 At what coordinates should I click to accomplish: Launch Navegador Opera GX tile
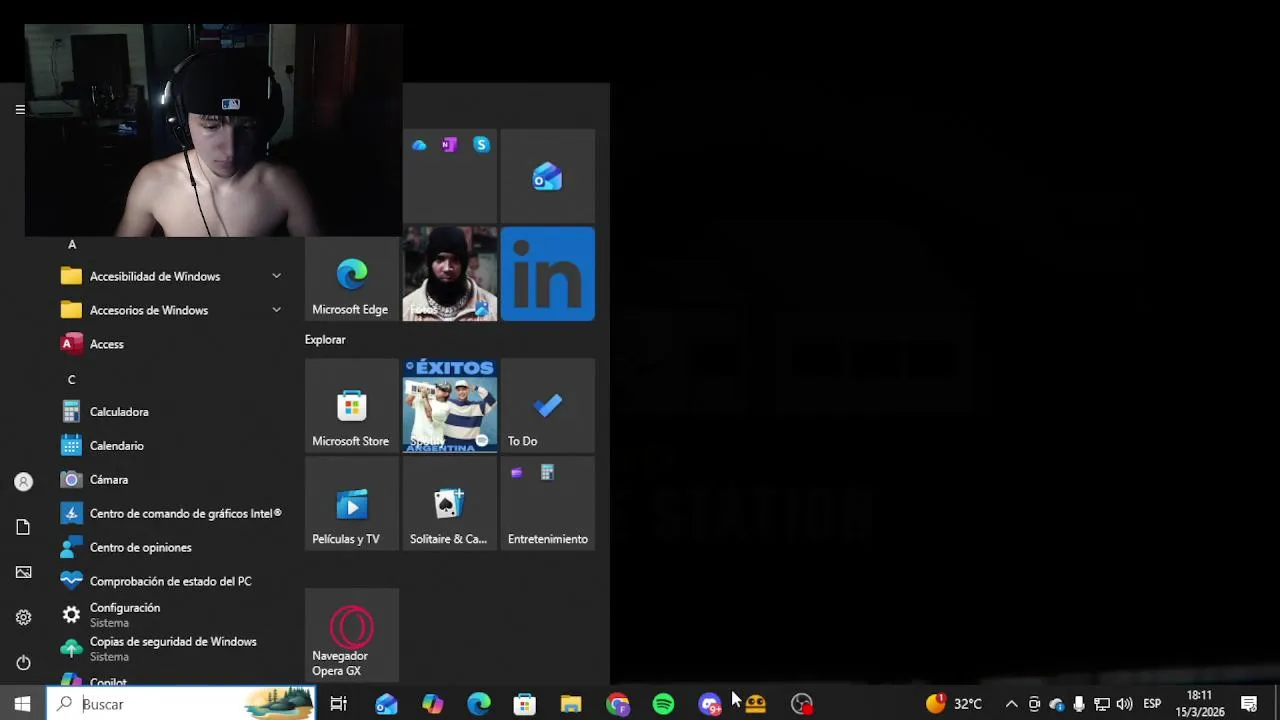[351, 635]
